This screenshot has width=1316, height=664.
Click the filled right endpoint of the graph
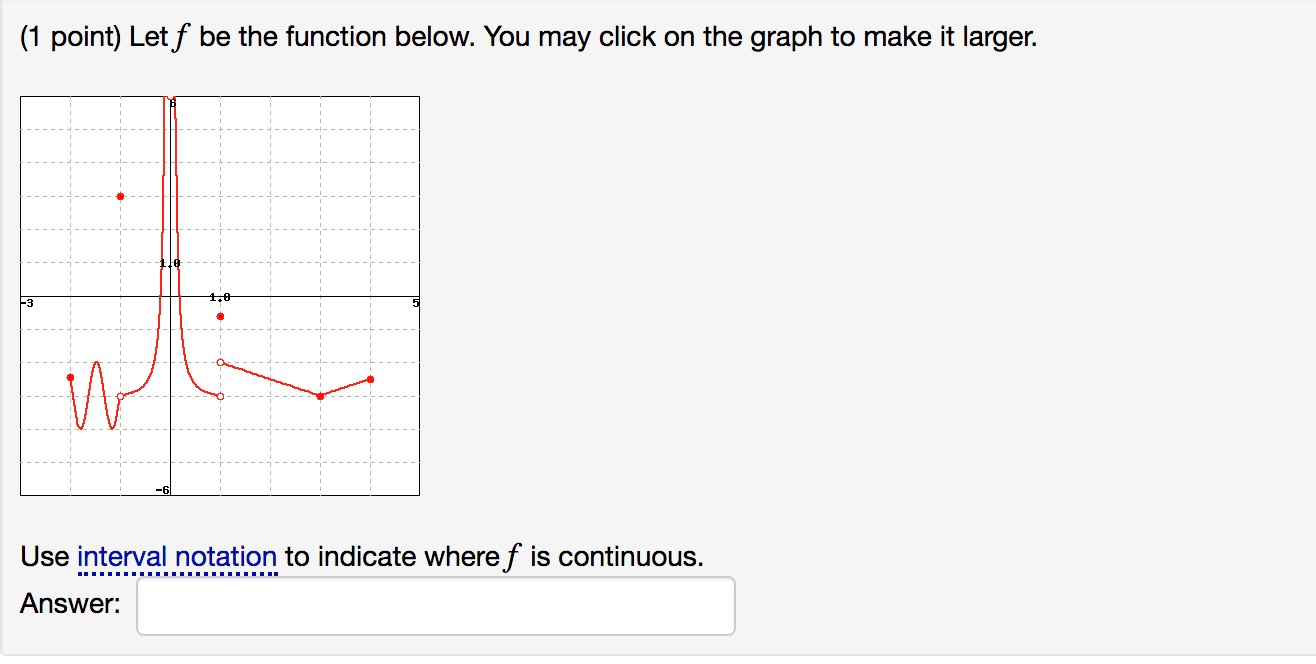click(x=371, y=379)
